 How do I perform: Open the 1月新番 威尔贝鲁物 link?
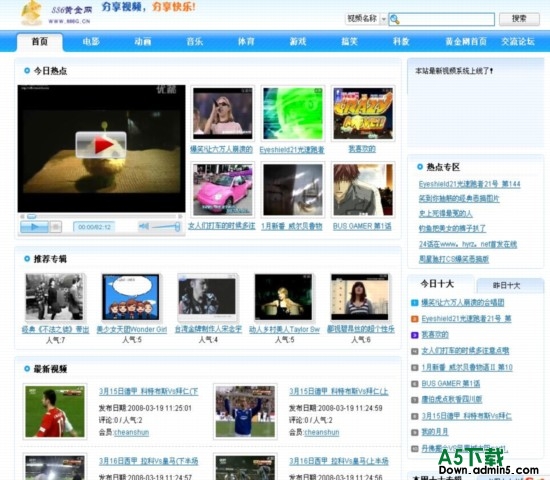pos(292,227)
